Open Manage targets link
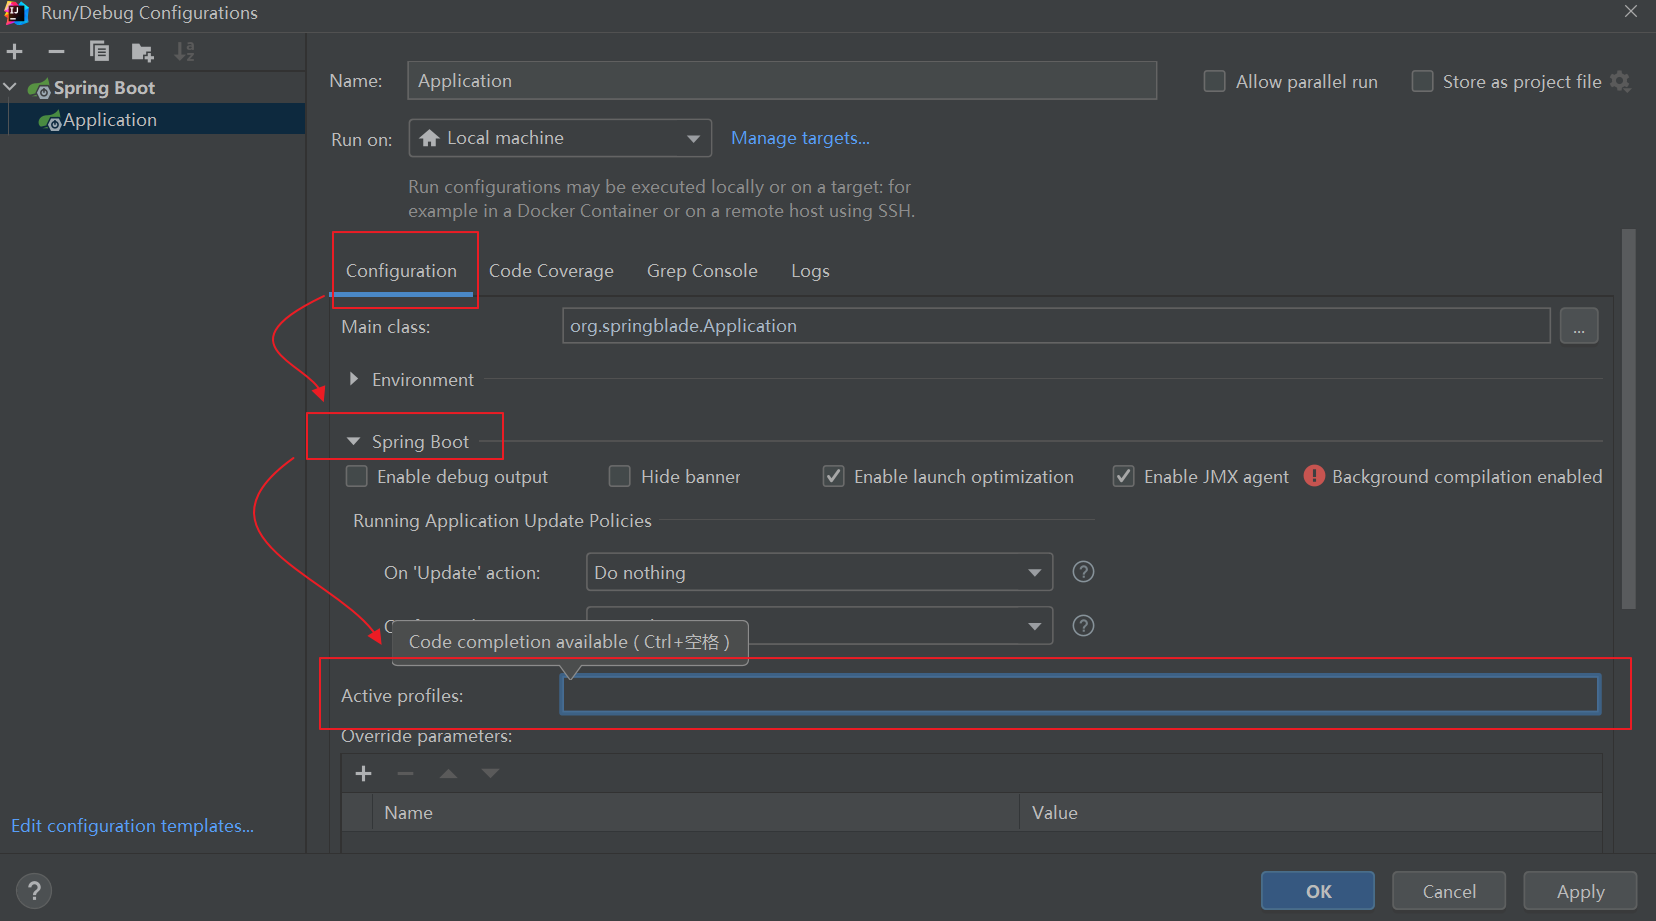The image size is (1656, 921). 800,138
